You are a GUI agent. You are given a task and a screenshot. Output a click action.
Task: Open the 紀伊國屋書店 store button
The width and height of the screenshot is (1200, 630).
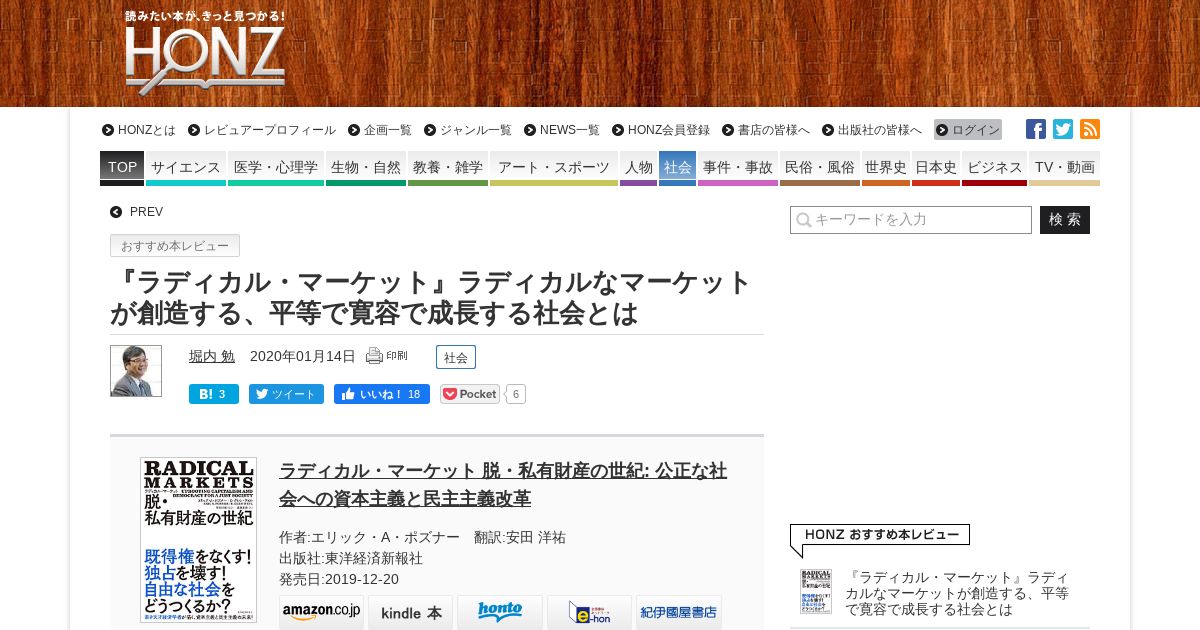click(679, 612)
